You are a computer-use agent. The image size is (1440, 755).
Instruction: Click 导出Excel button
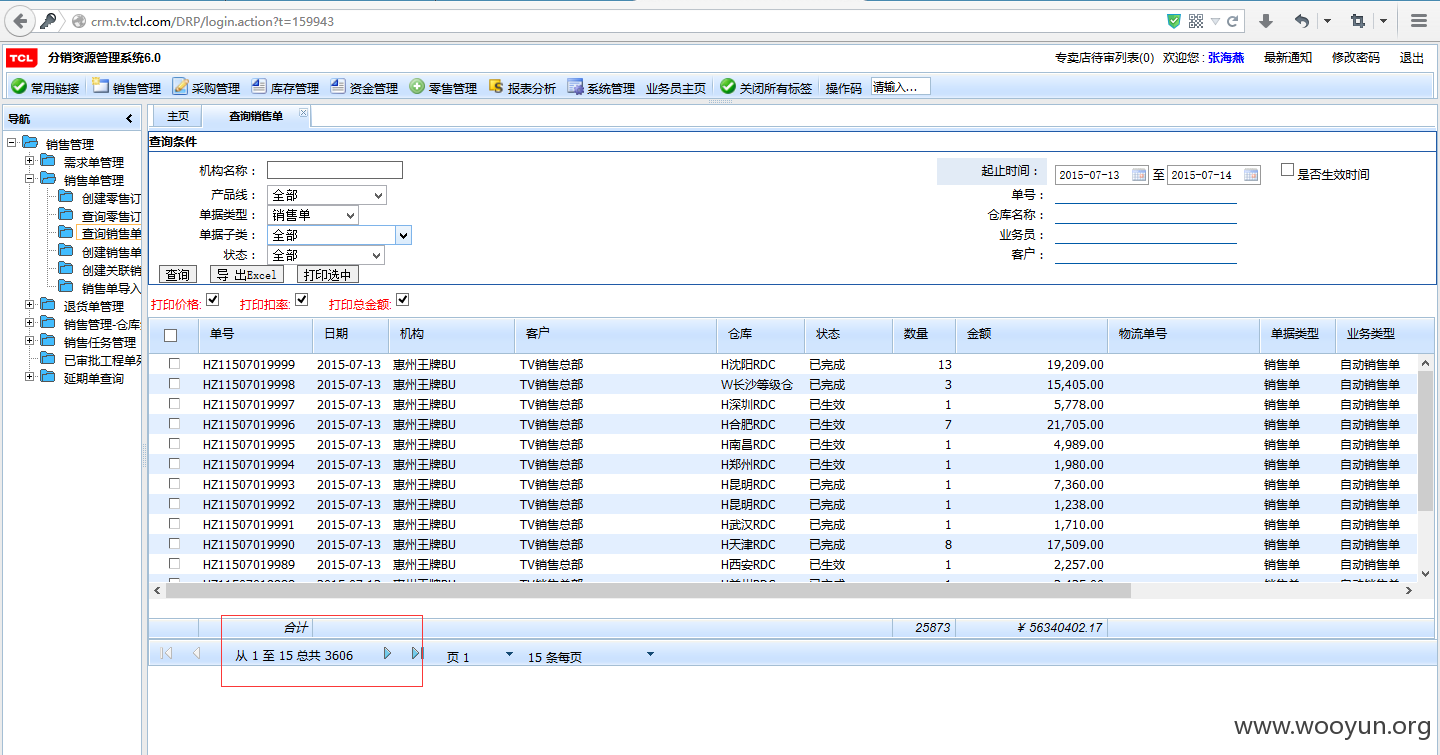pyautogui.click(x=246, y=275)
